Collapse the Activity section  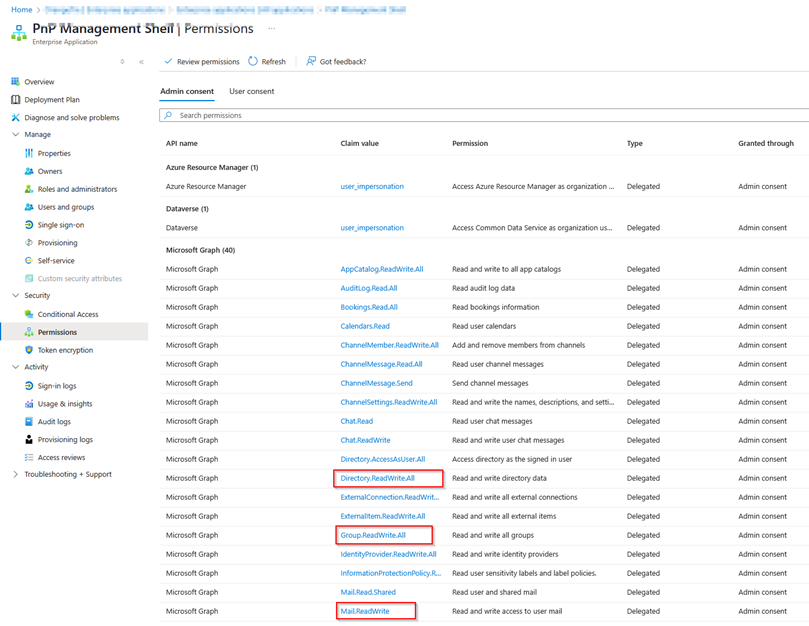[x=15, y=367]
